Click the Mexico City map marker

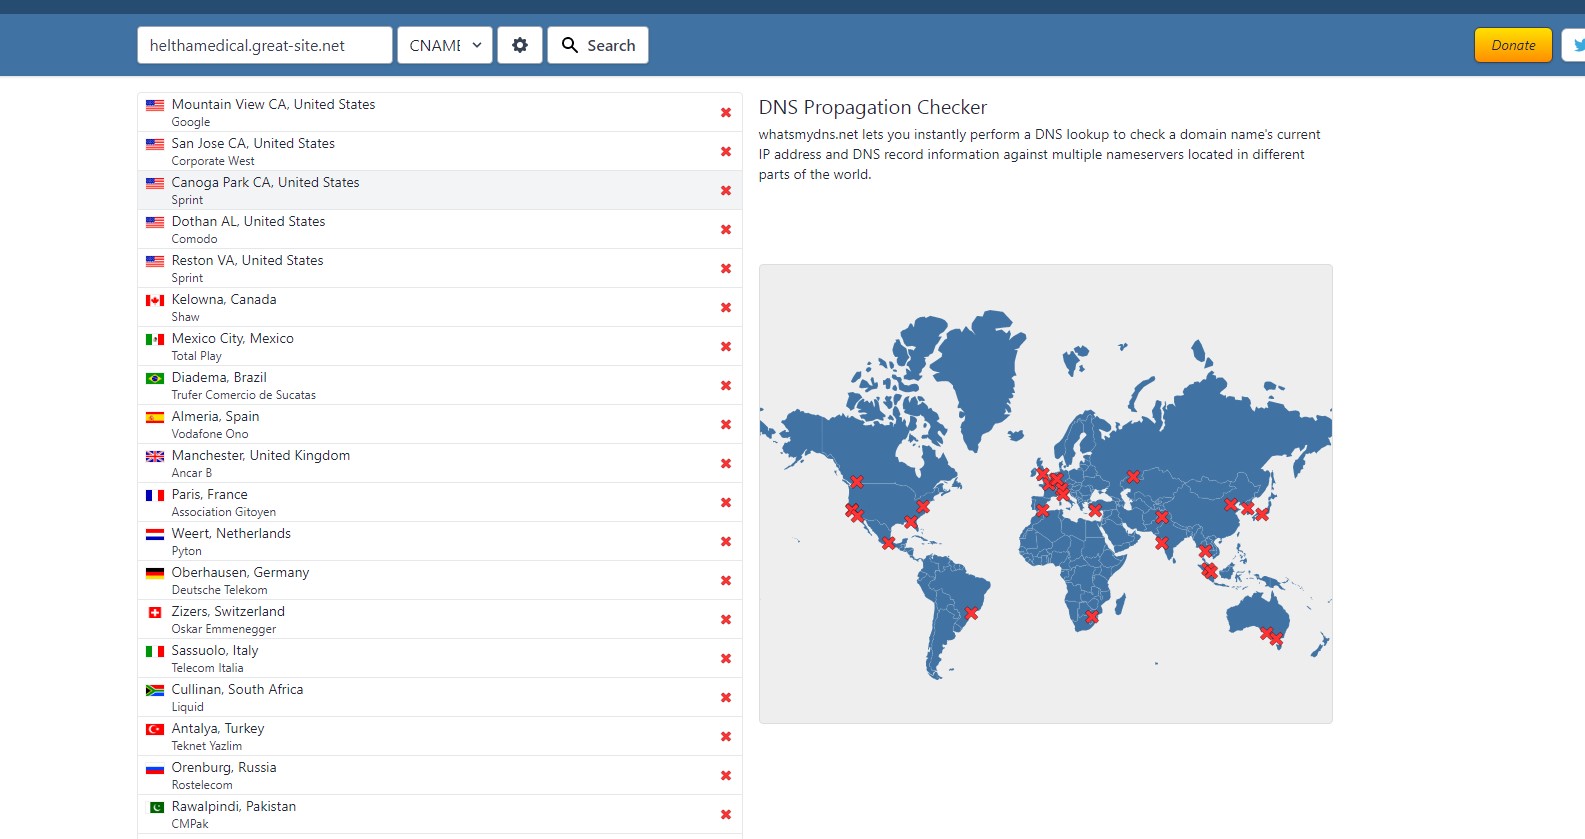coord(888,543)
